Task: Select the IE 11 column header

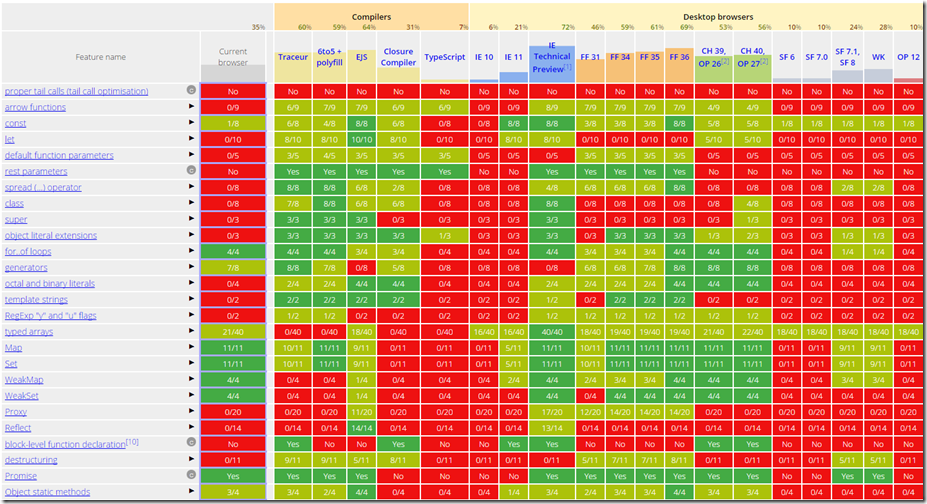Action: [513, 57]
